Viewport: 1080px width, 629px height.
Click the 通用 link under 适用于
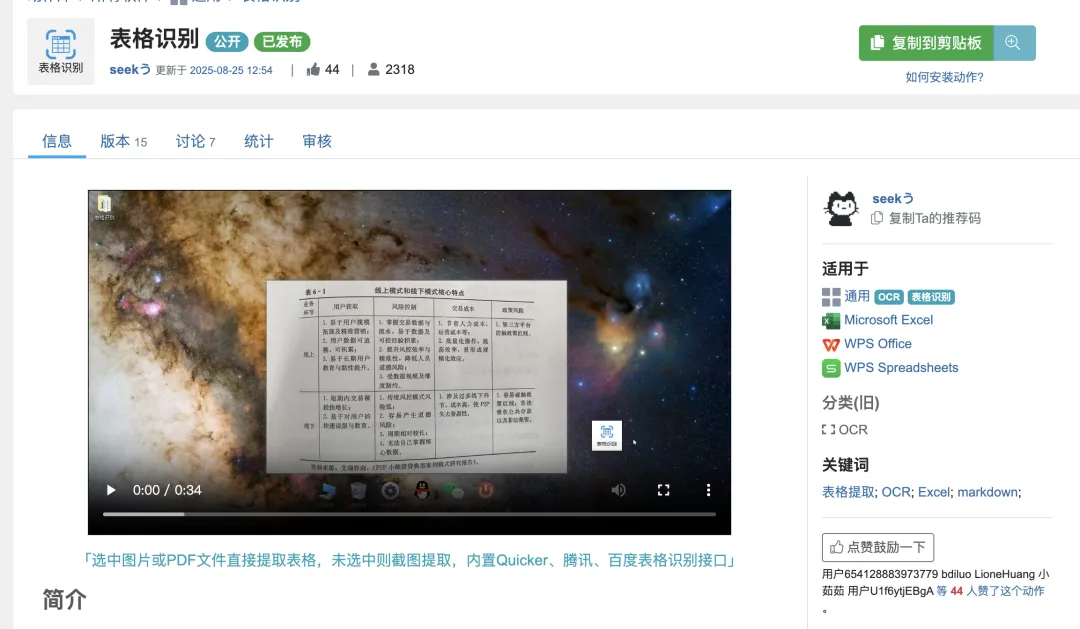pyautogui.click(x=857, y=296)
